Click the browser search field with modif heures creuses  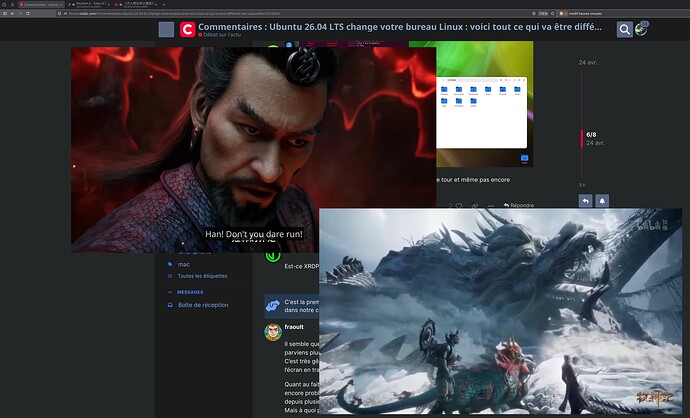point(623,14)
